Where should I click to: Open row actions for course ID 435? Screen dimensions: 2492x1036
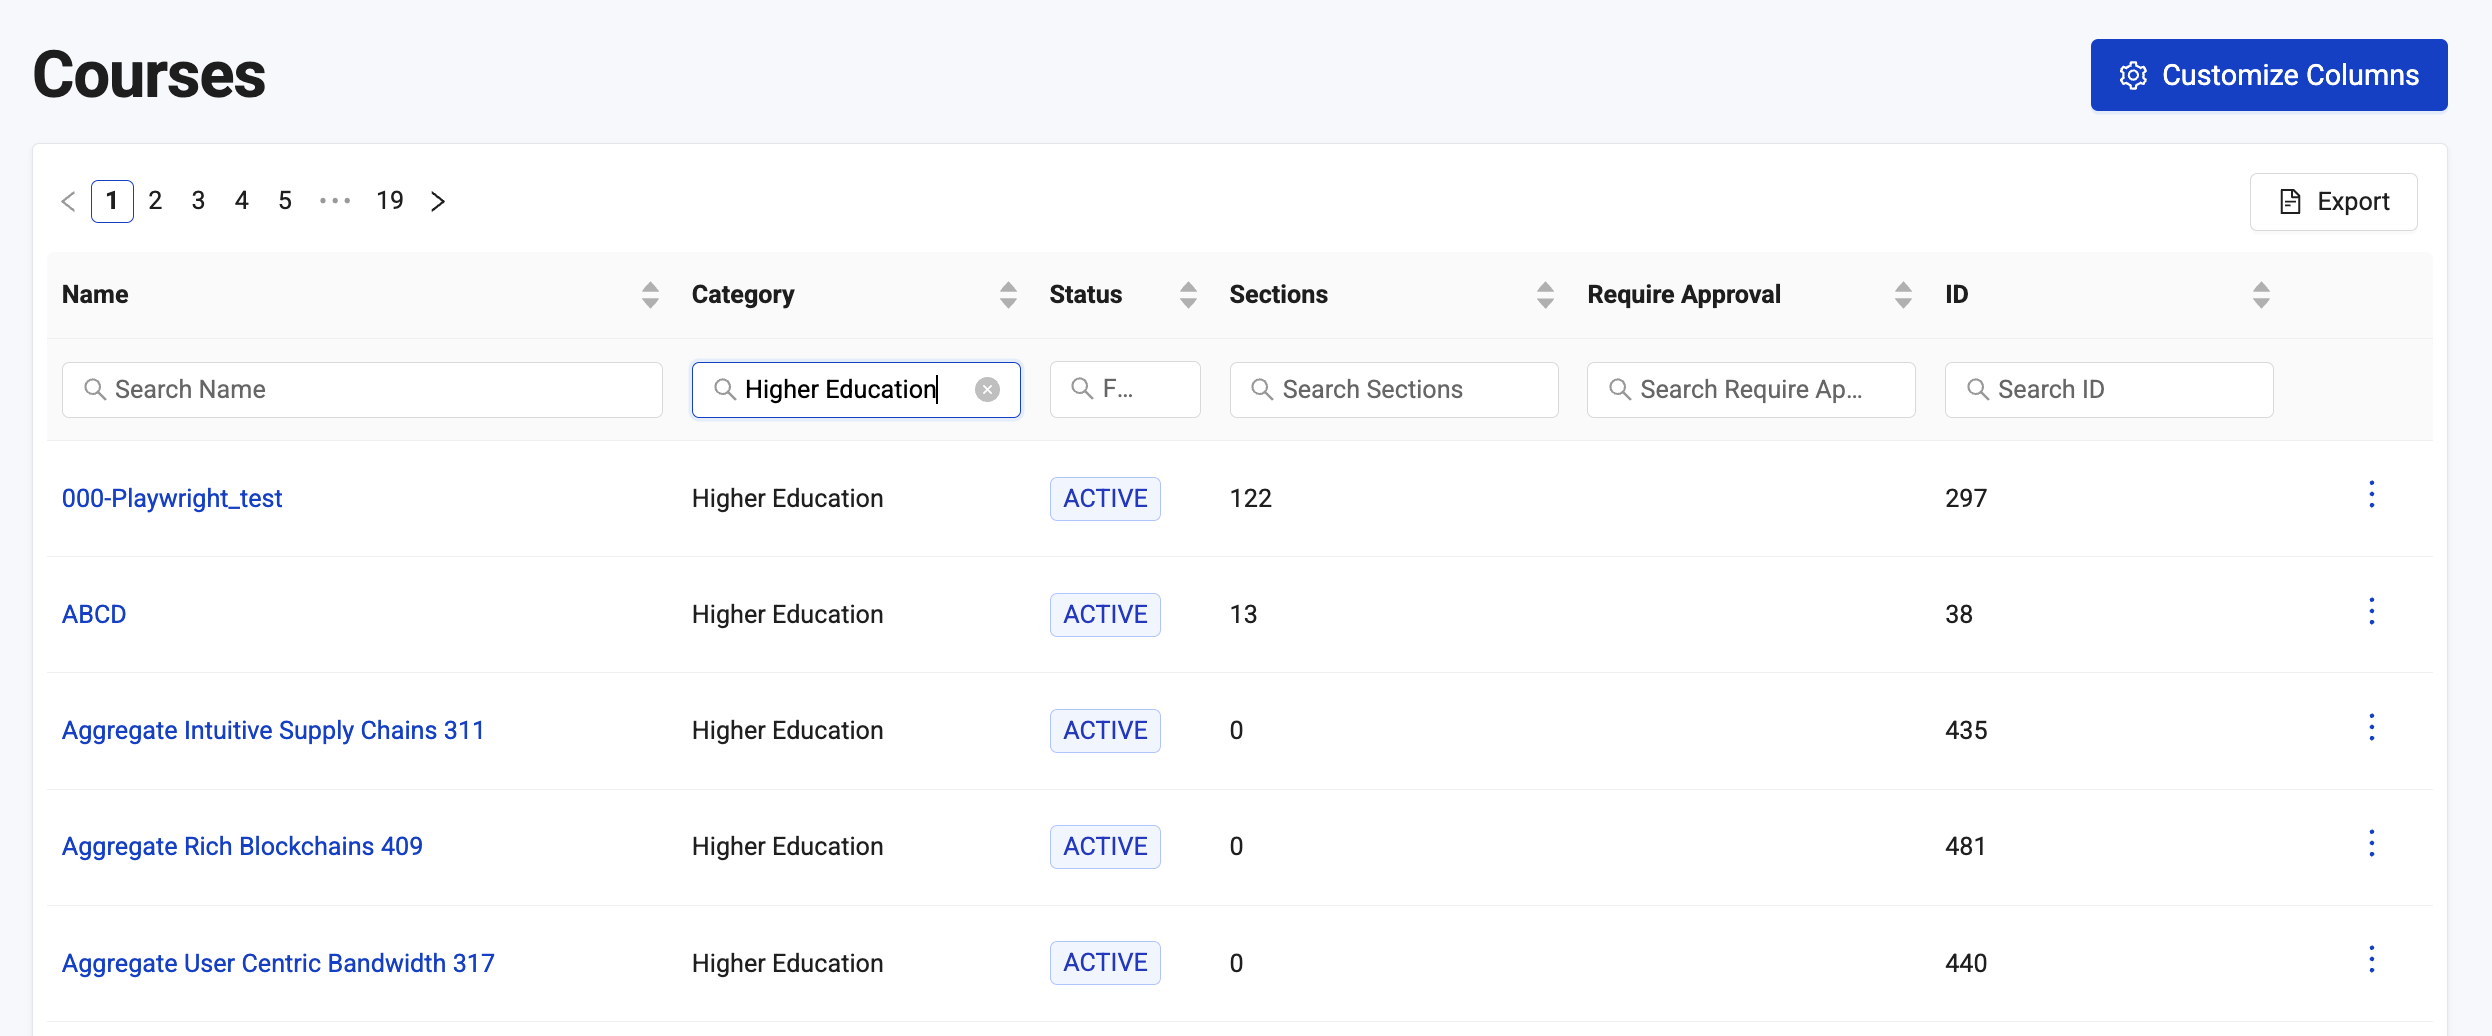(x=2371, y=727)
